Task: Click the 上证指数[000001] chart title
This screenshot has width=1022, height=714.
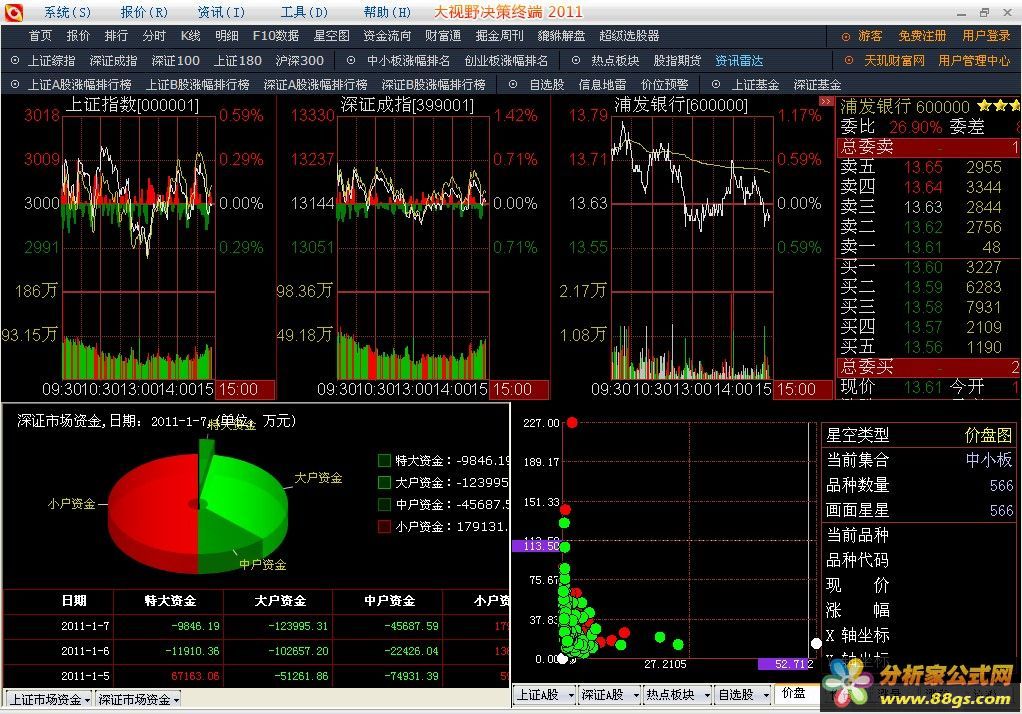Action: (132, 105)
